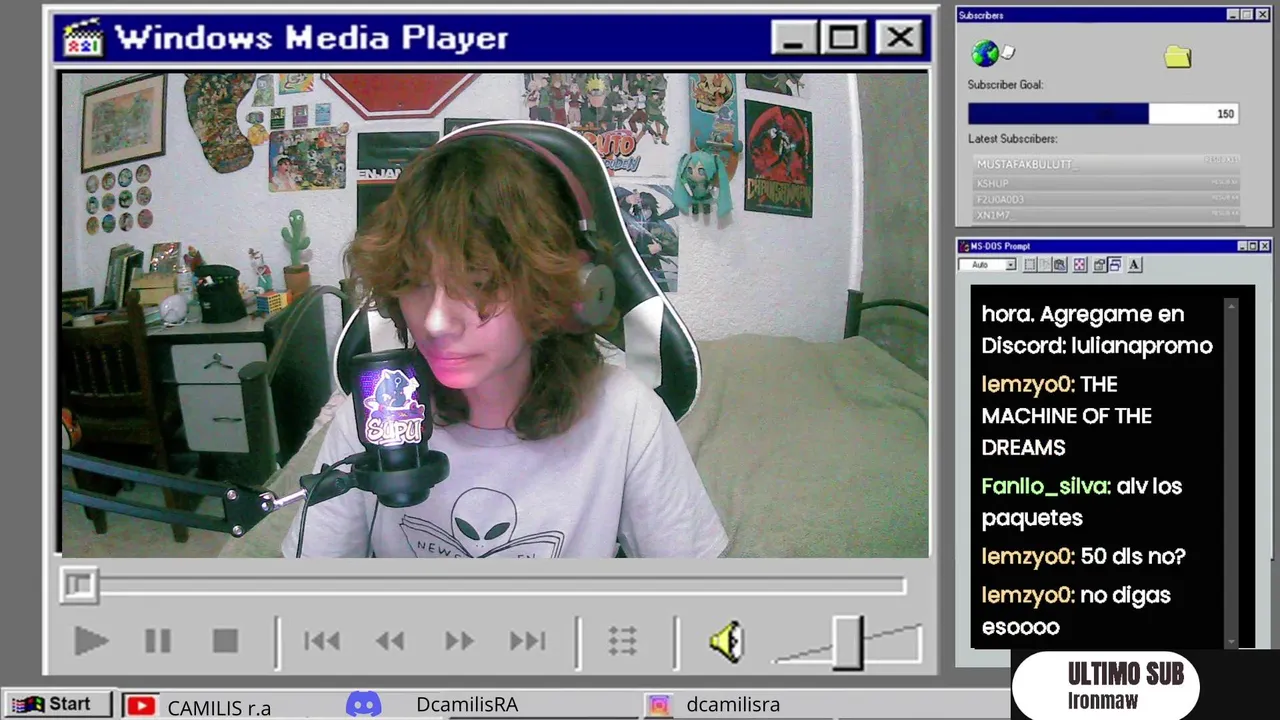1280x720 pixels.
Task: Minimize the Subscribers window
Action: tap(1233, 14)
